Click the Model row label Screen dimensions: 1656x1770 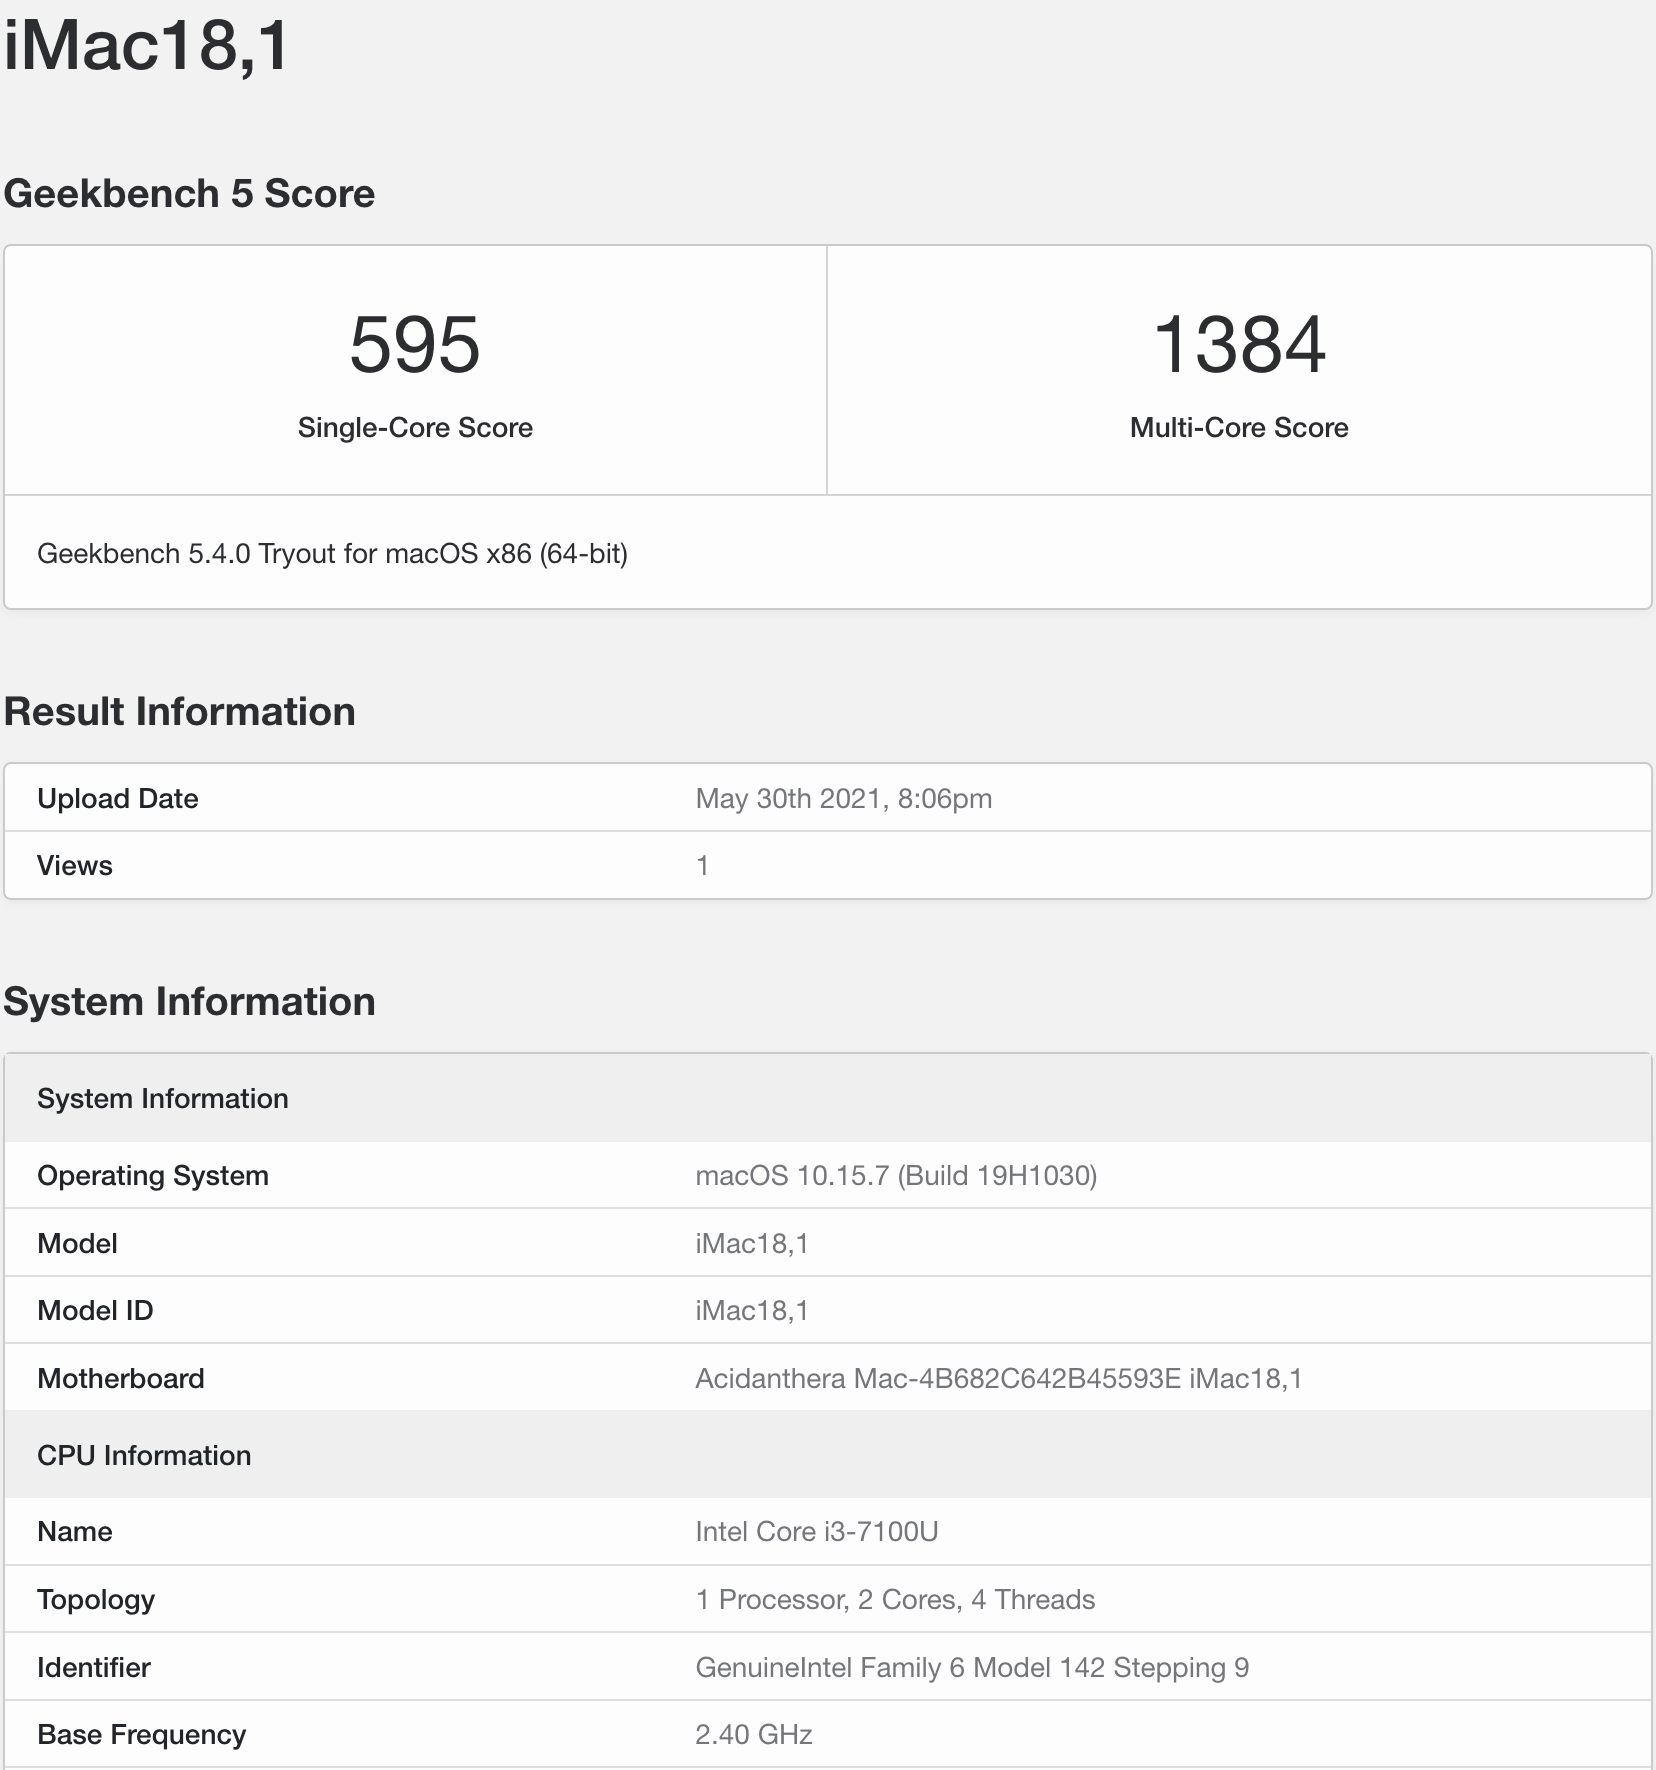(77, 1244)
